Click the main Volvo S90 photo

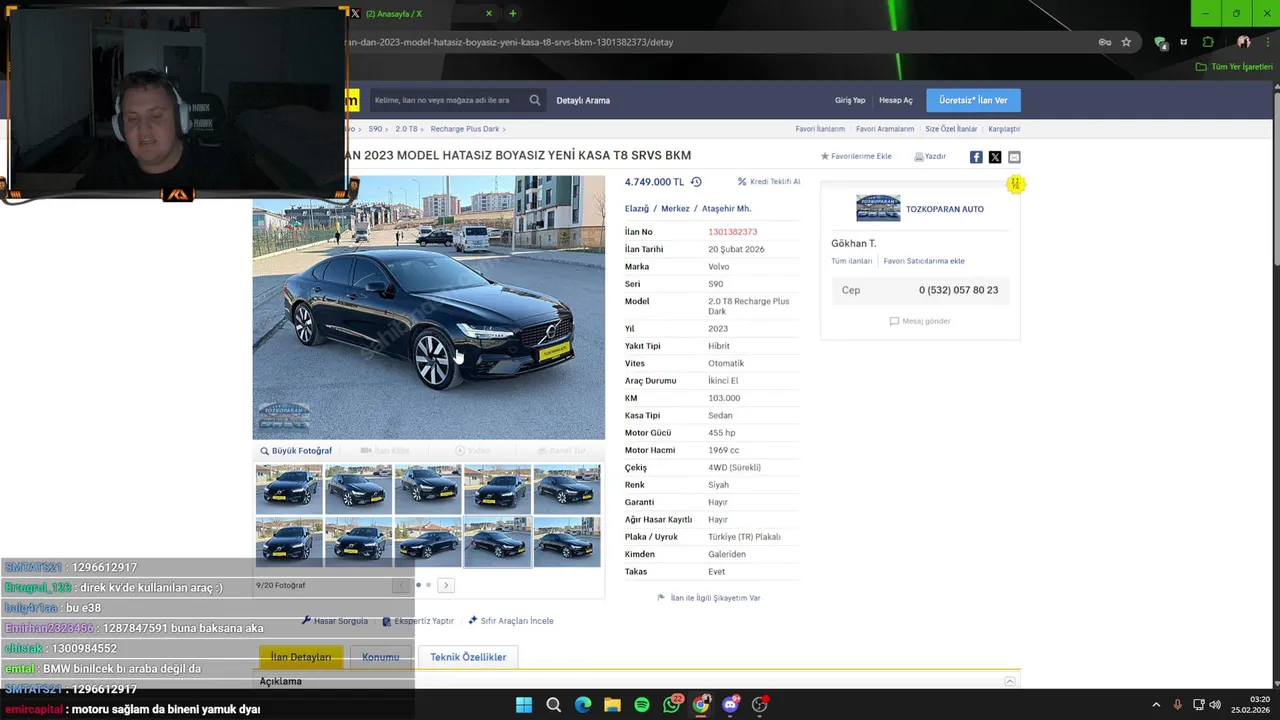pyautogui.click(x=429, y=308)
